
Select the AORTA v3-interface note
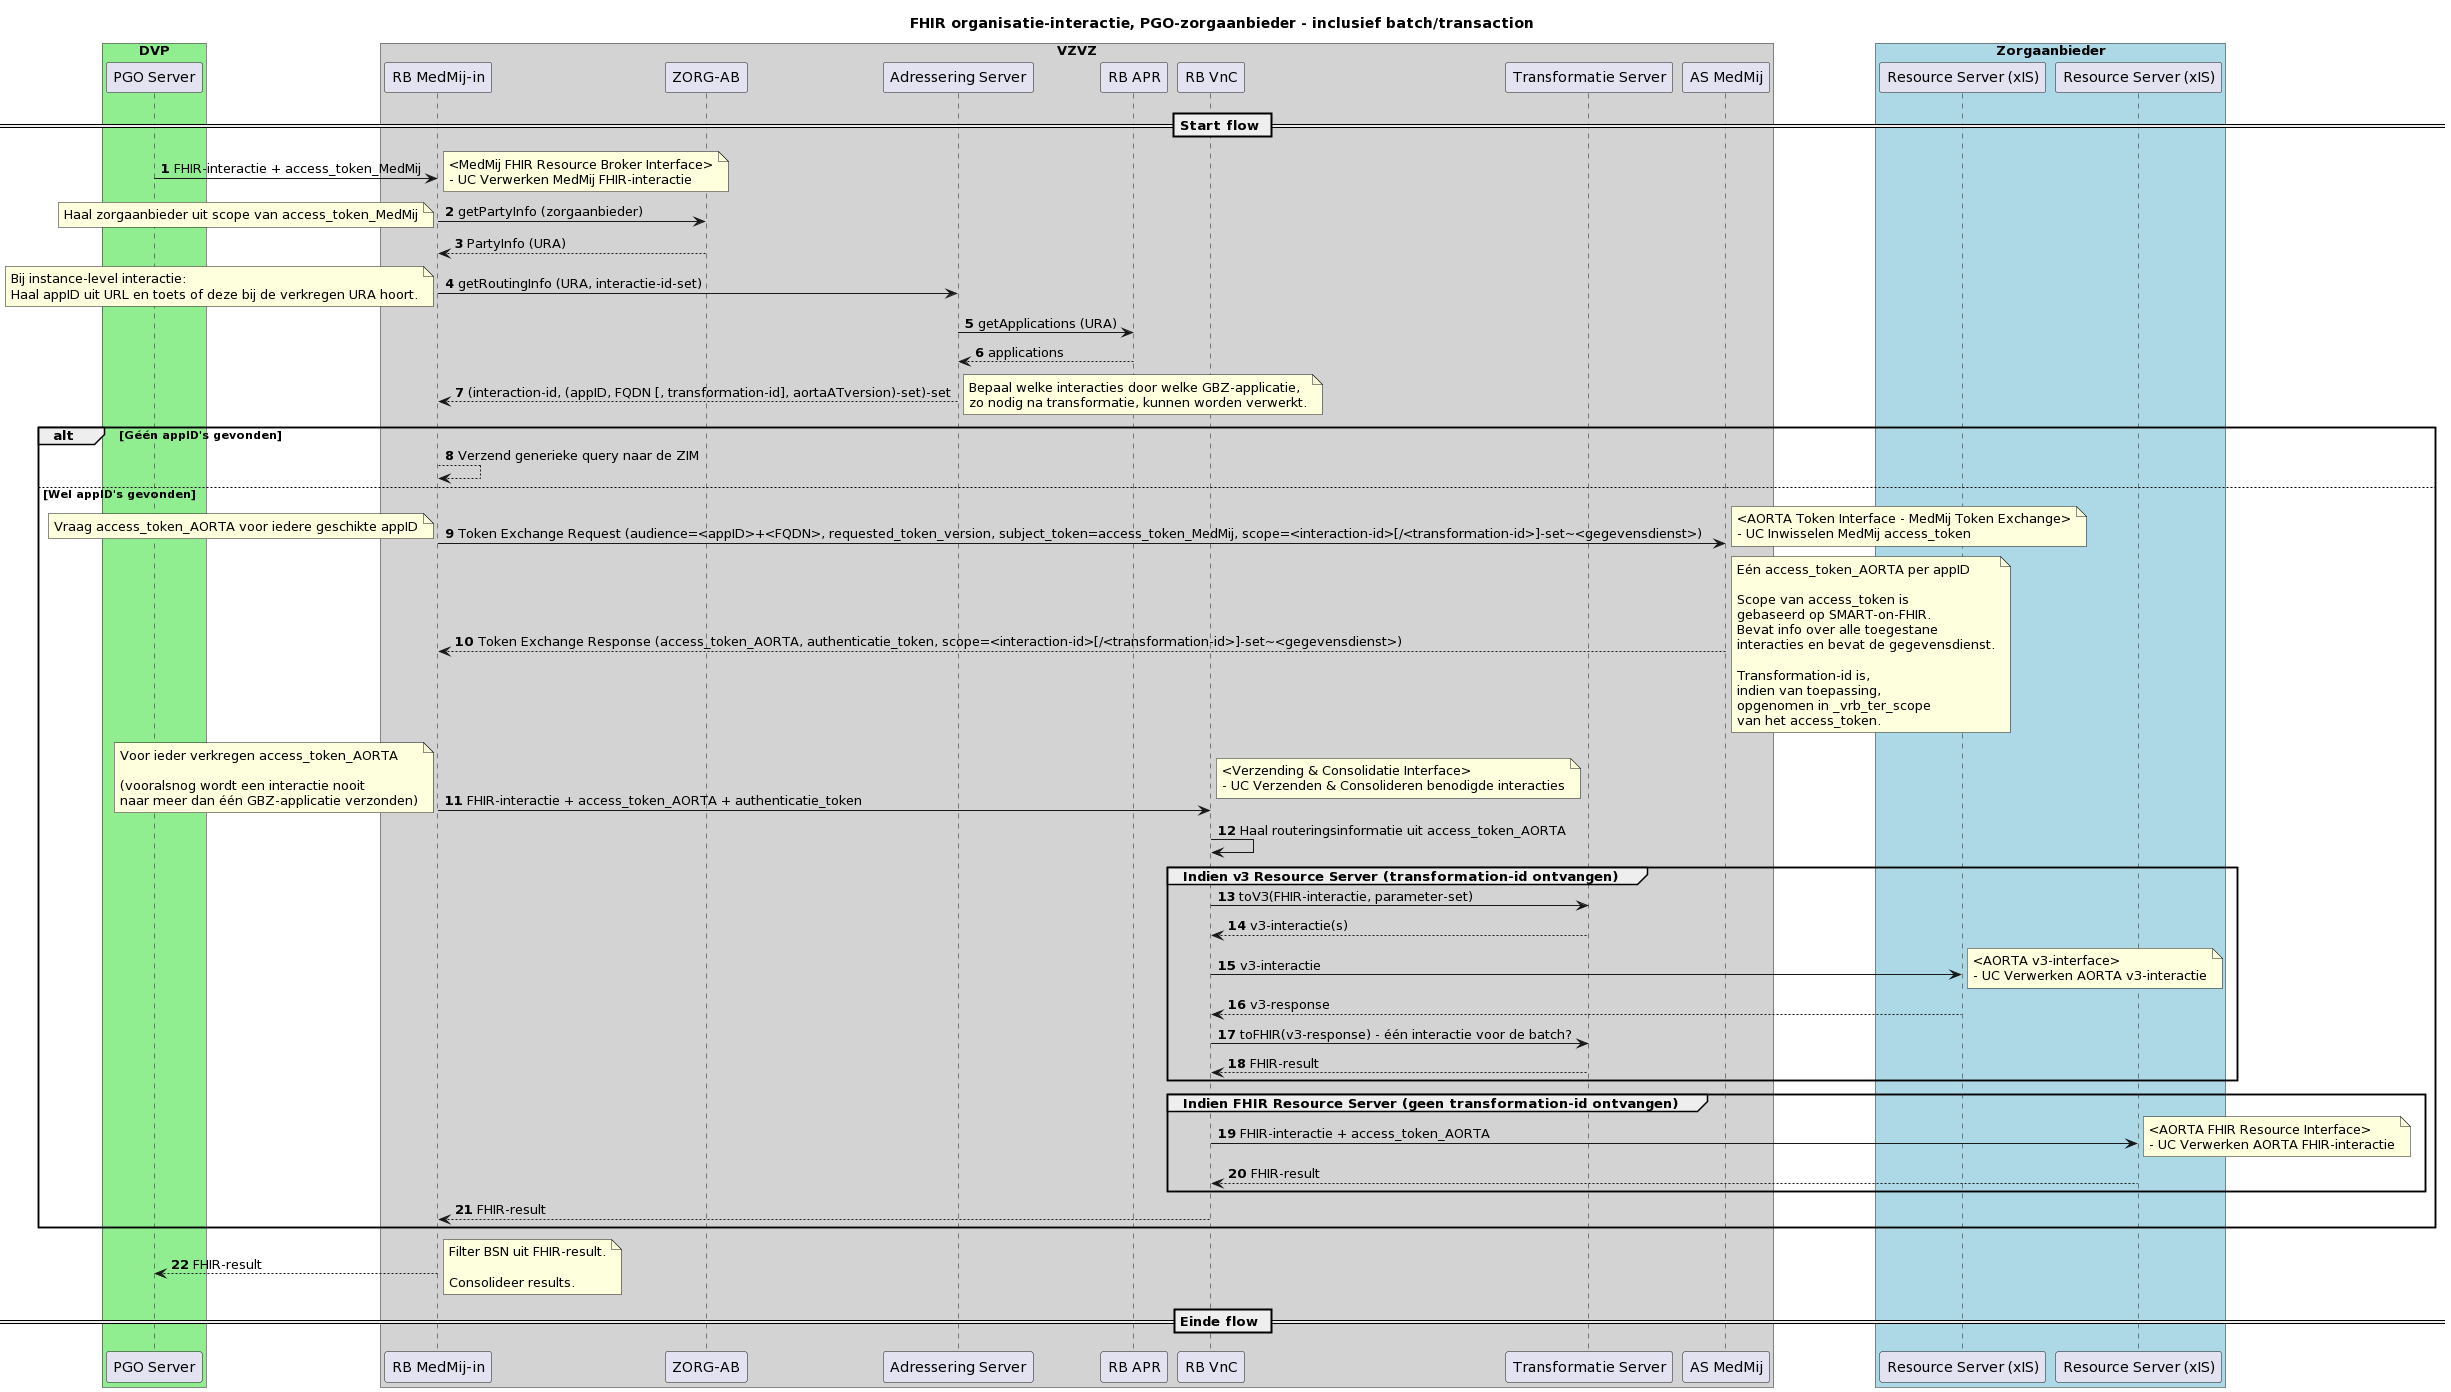pyautogui.click(x=2093, y=968)
